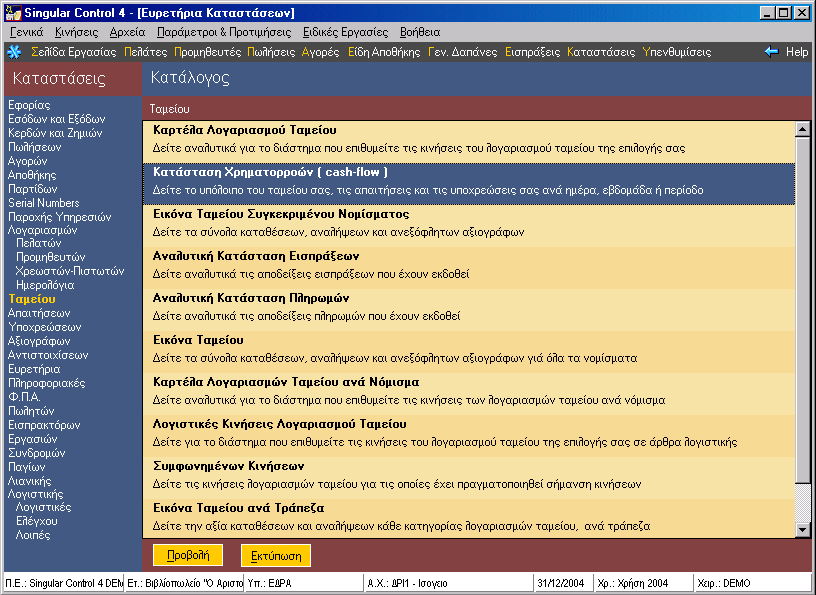Select Λογιστικής category in the sidebar
Screen dimensions: 816x595
(x=35, y=494)
